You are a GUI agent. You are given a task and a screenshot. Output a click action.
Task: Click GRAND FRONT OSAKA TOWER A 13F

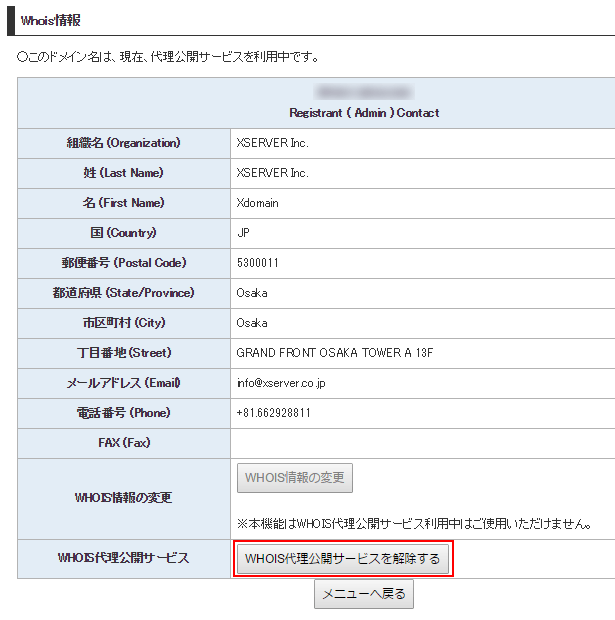(x=335, y=353)
